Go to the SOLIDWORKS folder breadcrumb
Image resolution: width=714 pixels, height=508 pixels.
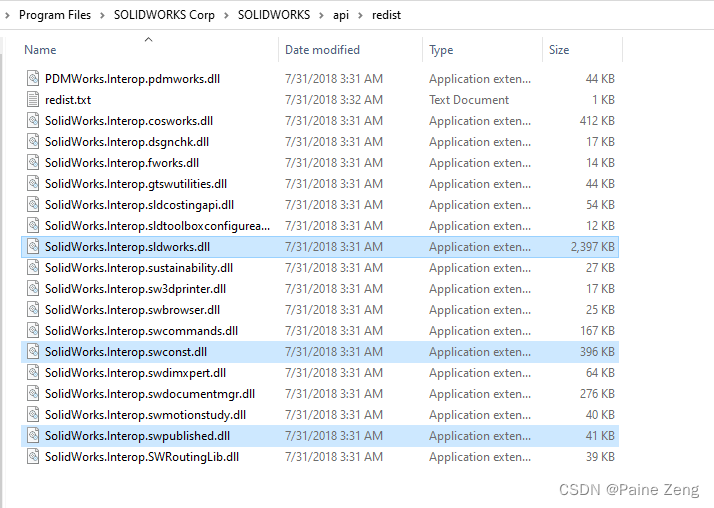pos(274,15)
